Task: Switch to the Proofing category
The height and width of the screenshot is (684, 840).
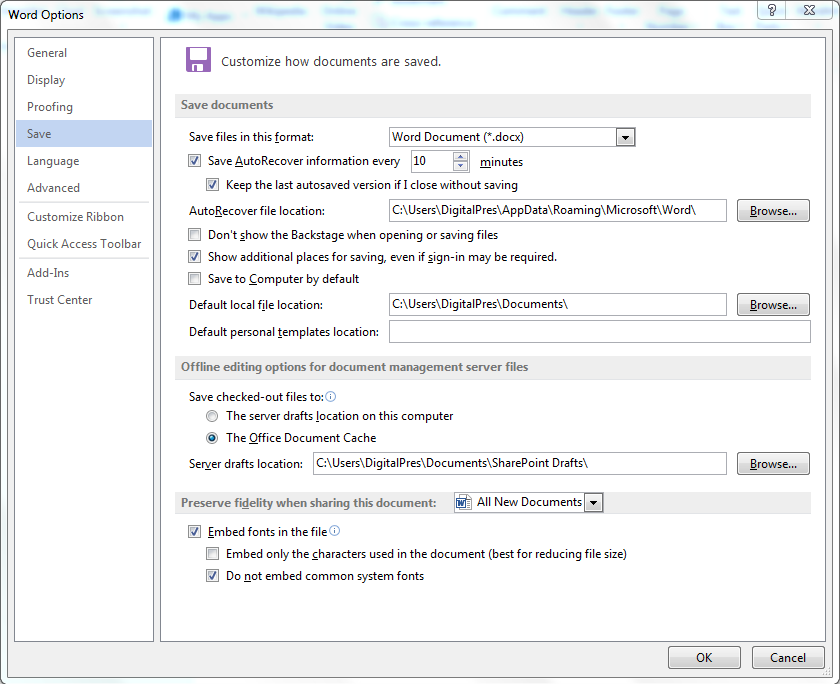Action: (50, 107)
